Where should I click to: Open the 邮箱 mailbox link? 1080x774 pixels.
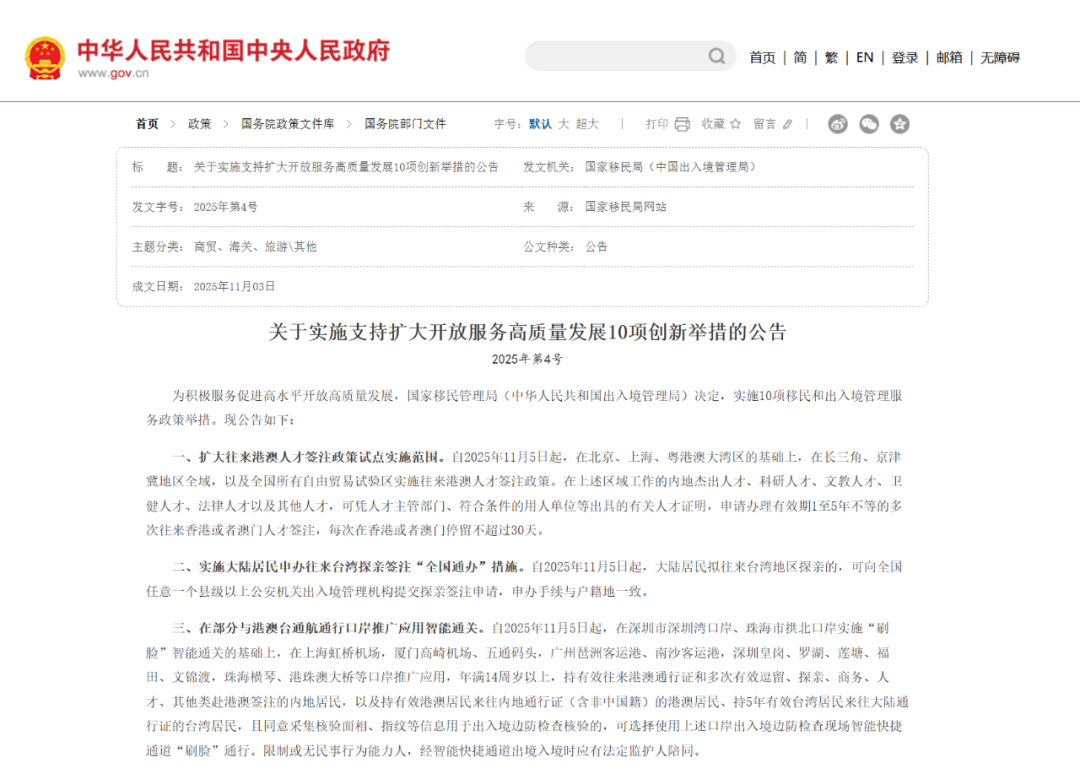pos(949,58)
